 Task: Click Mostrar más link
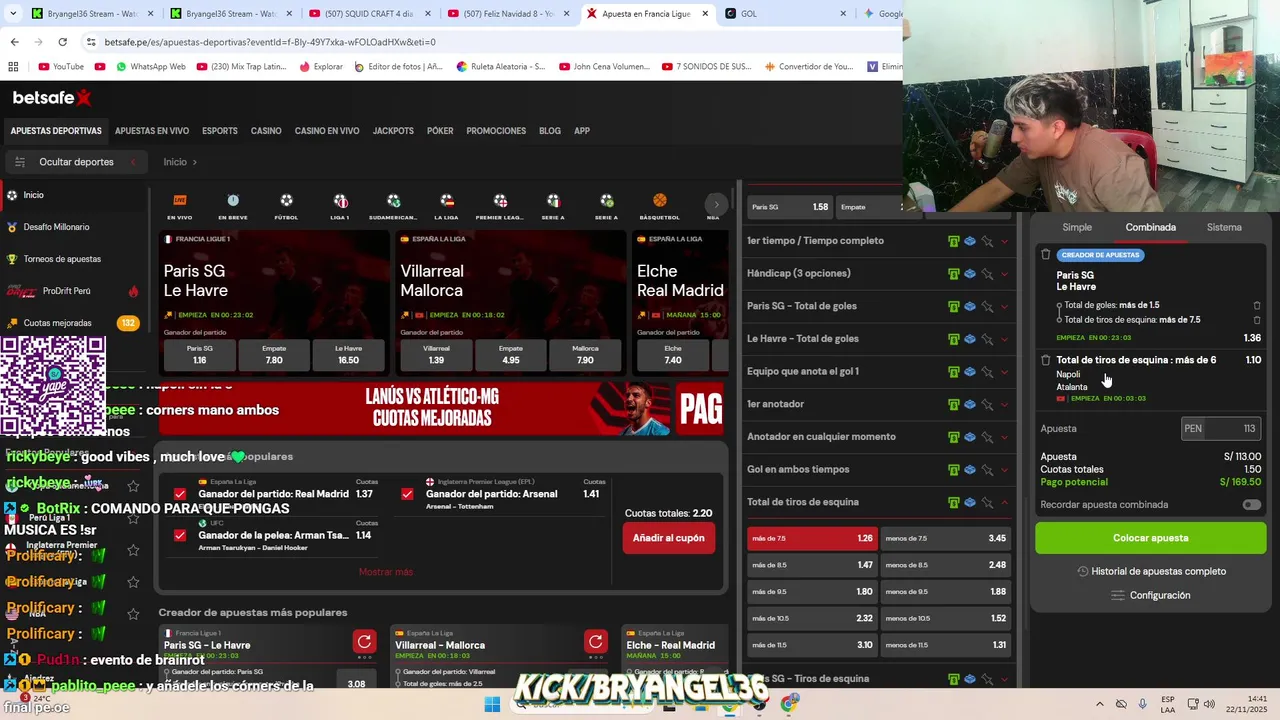[386, 572]
